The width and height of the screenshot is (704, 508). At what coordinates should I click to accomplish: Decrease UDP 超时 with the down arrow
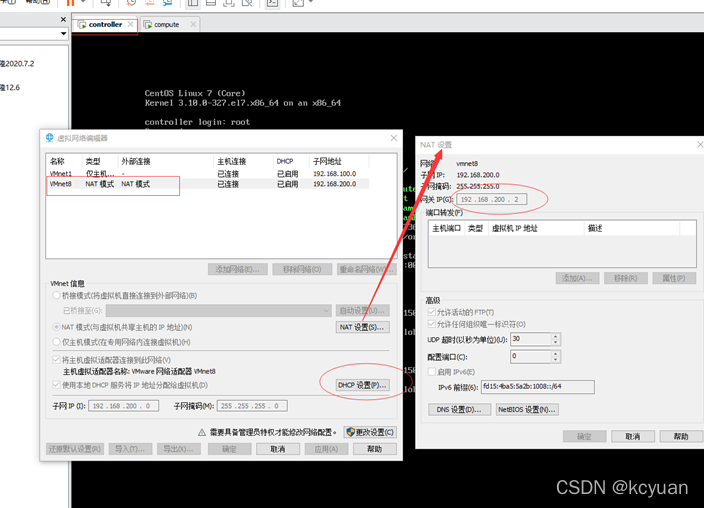(x=556, y=342)
